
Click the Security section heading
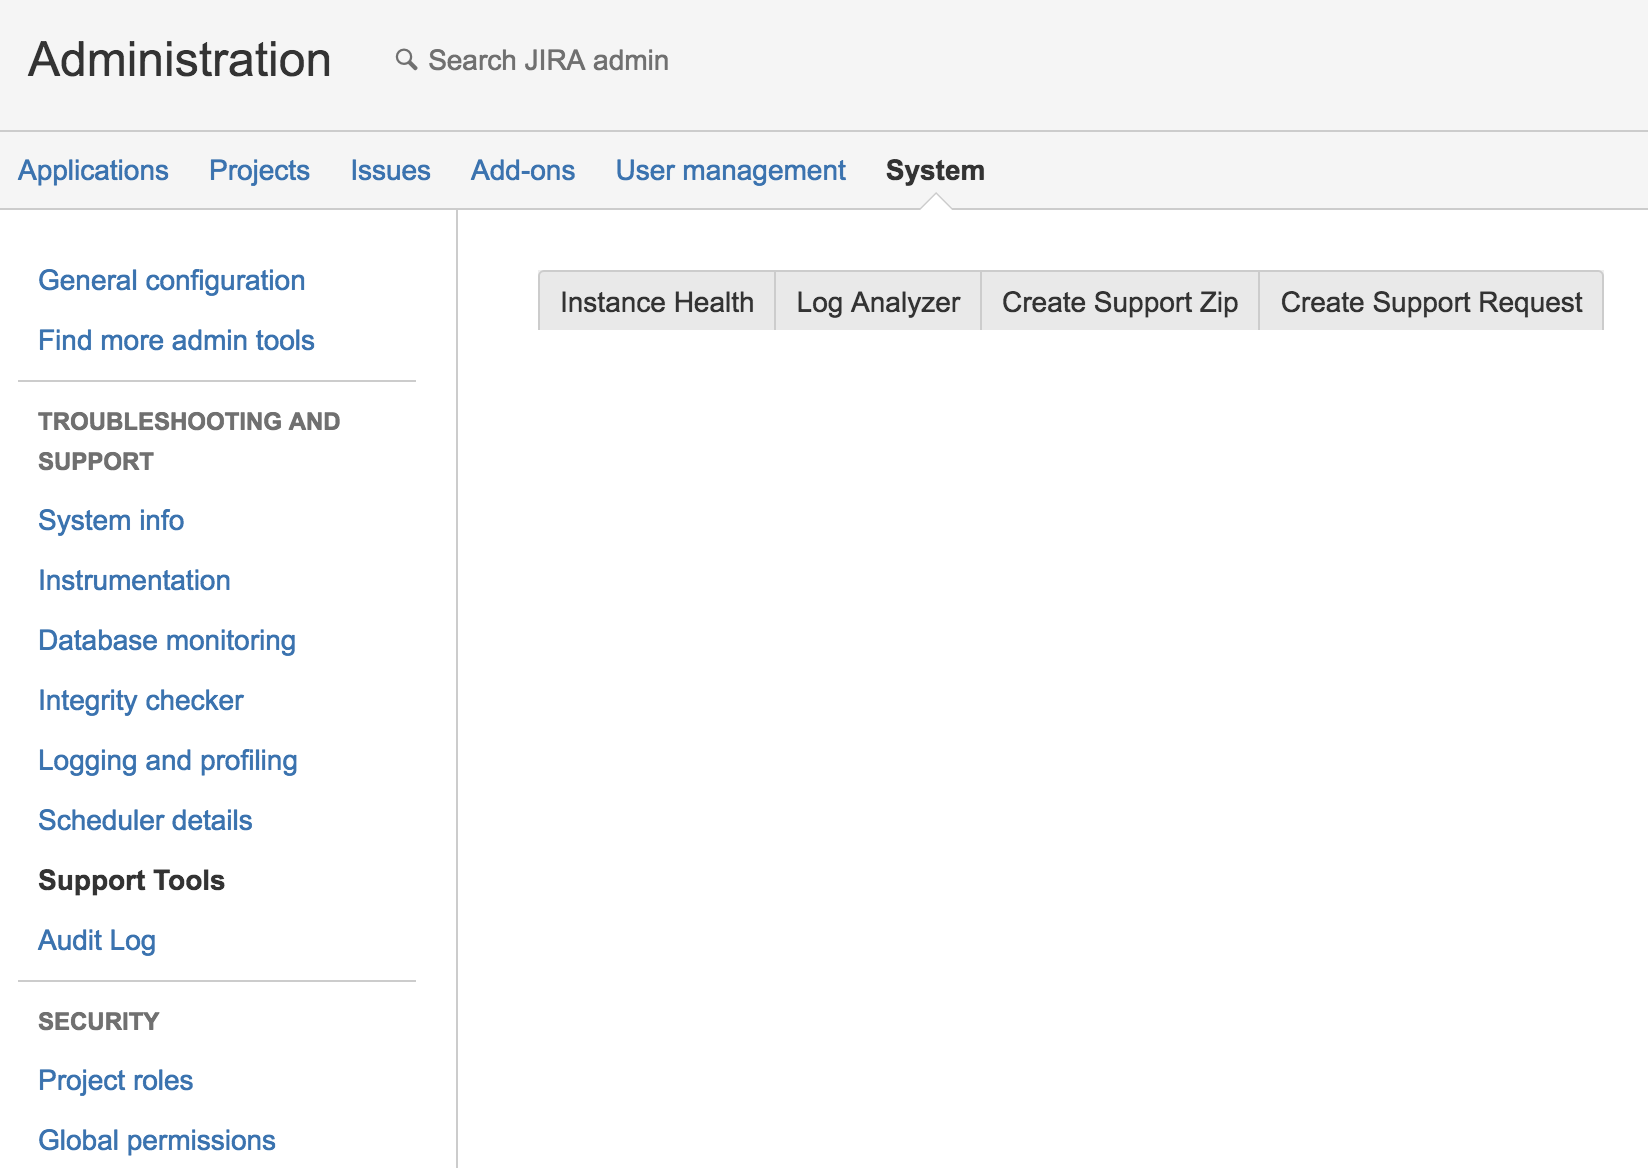point(99,1021)
